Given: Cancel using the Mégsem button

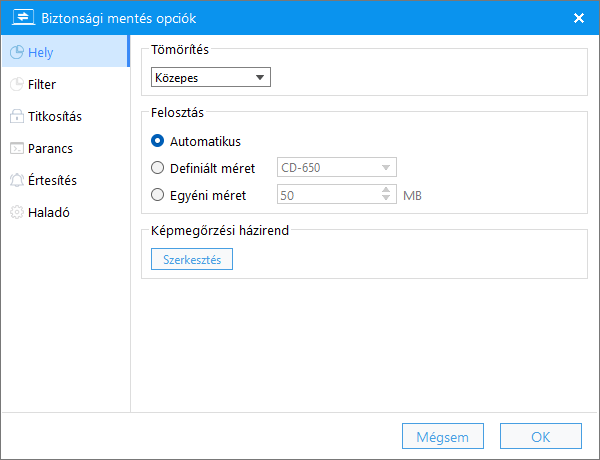Looking at the screenshot, I should tap(443, 436).
